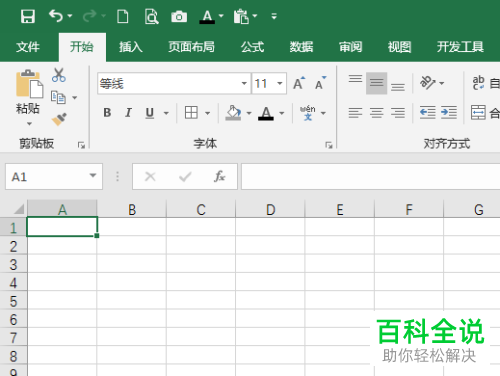Open the phonetic guide dropdown arrow
The image size is (500, 376).
coord(323,113)
